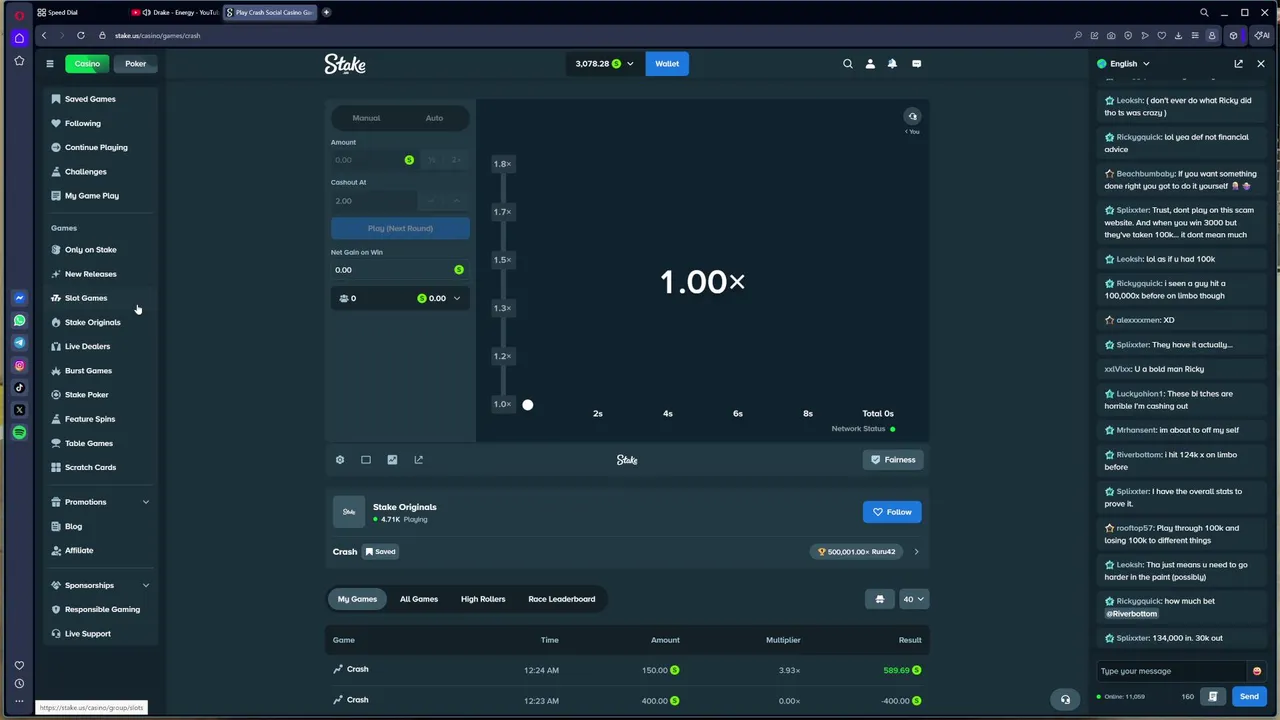
Task: Toggle chat bubble icon in header
Action: (x=917, y=63)
